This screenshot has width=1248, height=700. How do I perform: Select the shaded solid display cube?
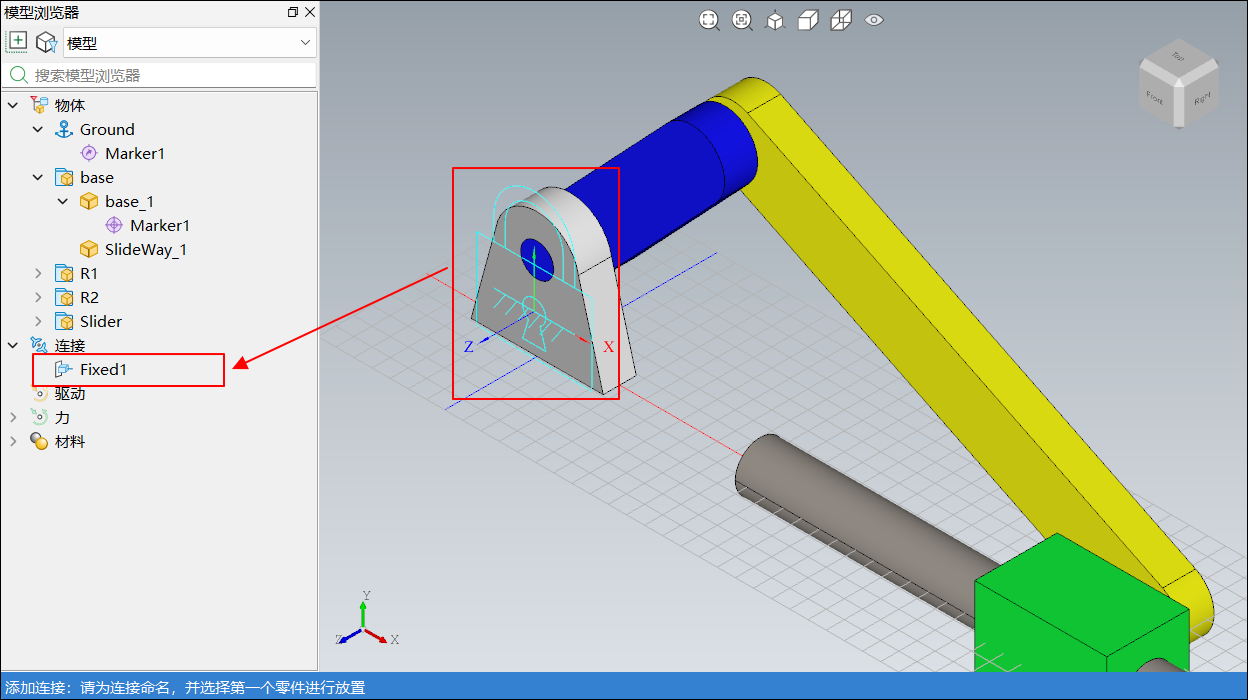tap(808, 20)
